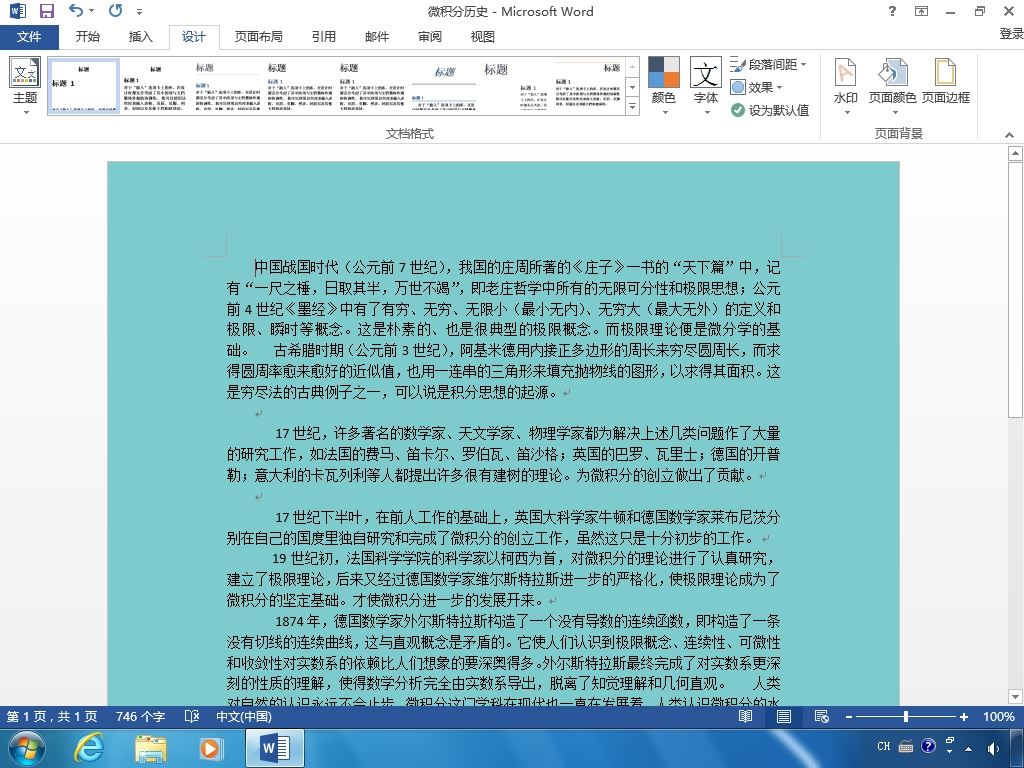Show hidden tray icons arrow
This screenshot has height=768, width=1024.
click(x=968, y=749)
